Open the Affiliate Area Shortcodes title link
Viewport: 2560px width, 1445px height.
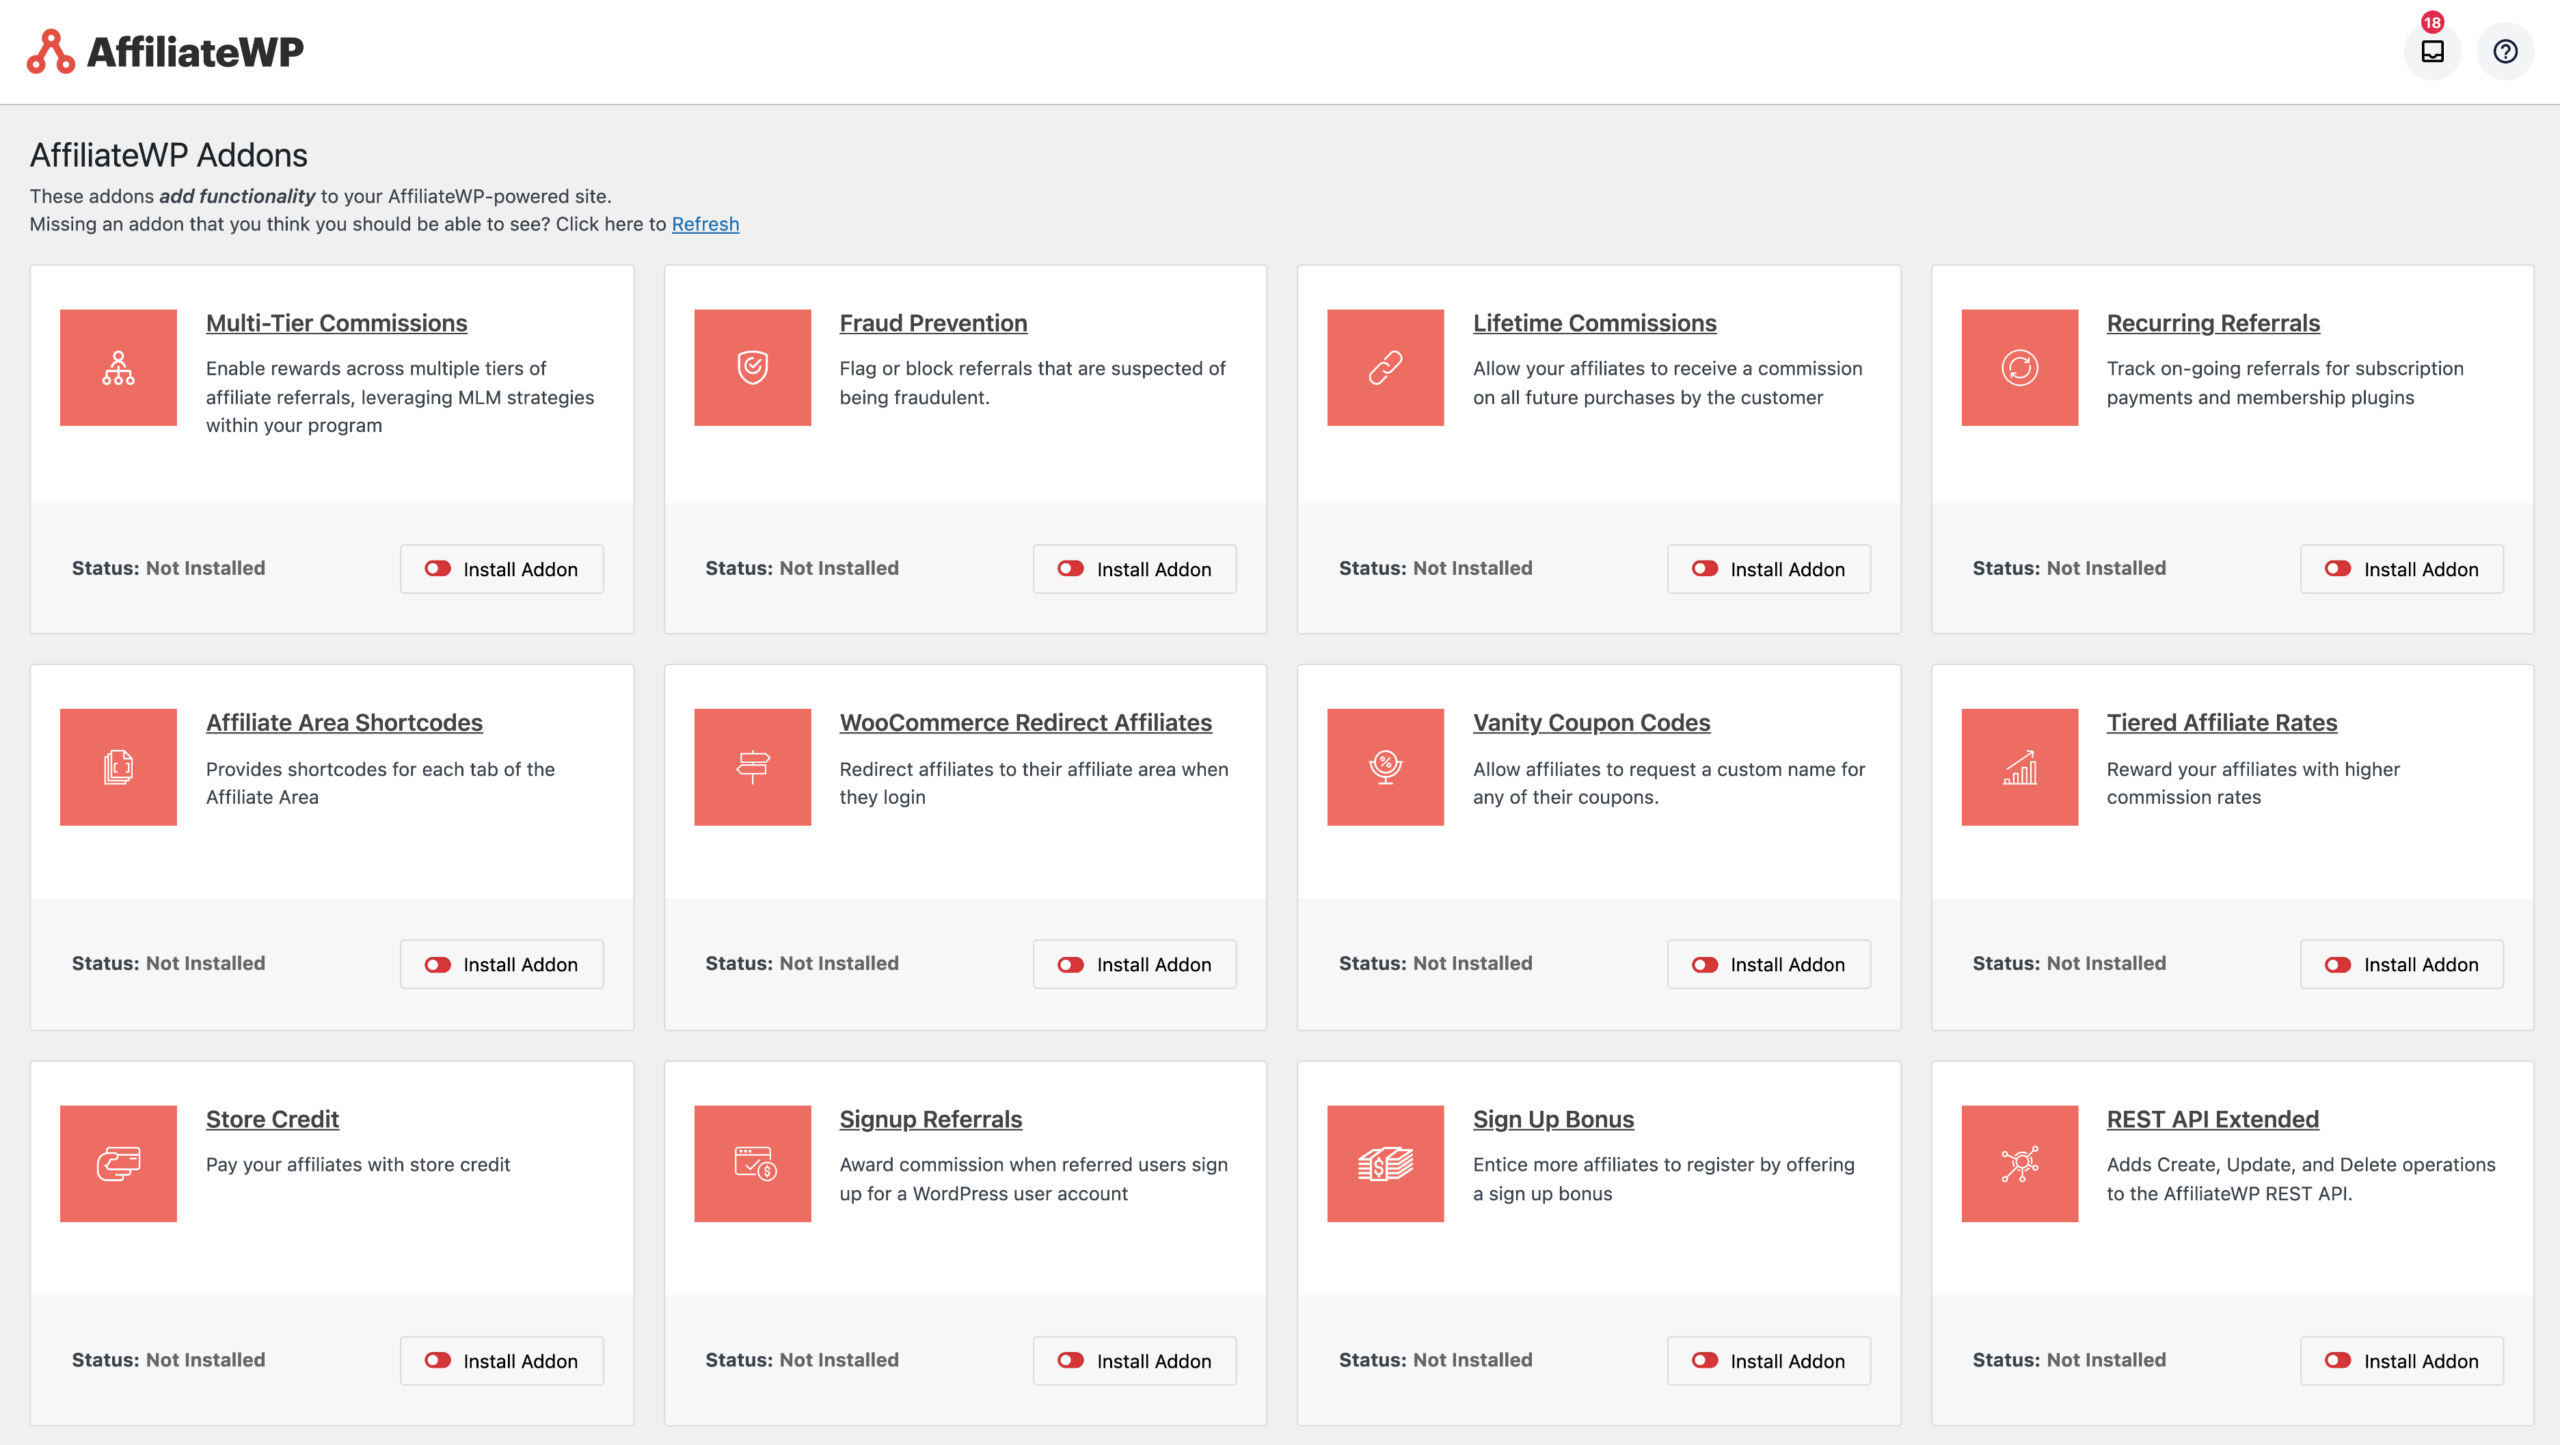coord(344,722)
